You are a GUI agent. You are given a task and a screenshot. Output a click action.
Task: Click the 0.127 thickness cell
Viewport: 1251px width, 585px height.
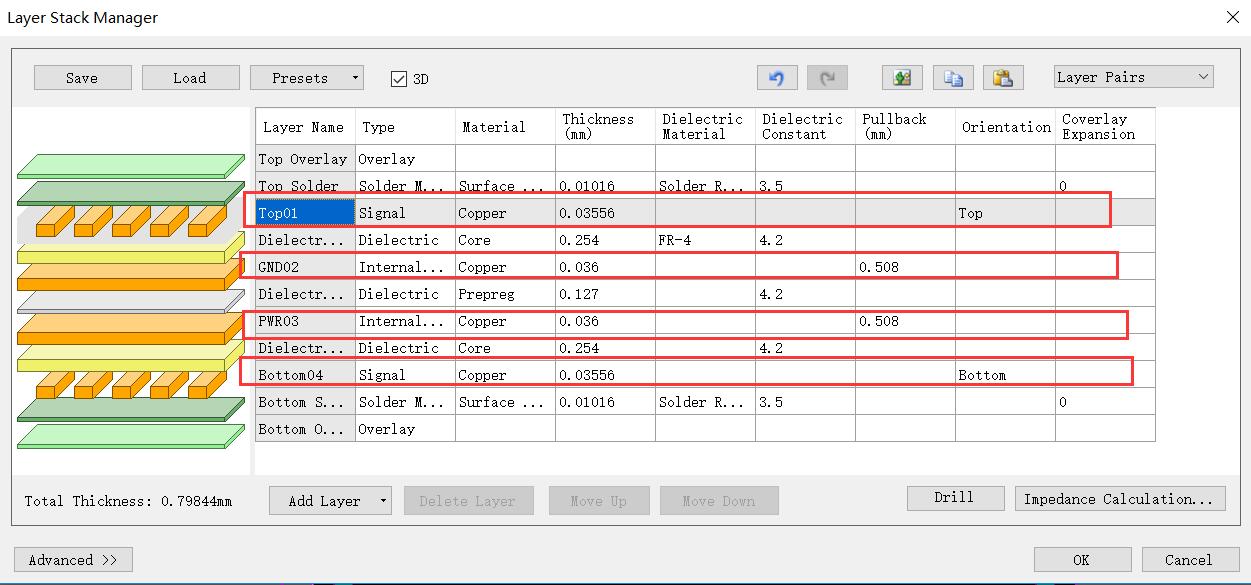point(605,294)
